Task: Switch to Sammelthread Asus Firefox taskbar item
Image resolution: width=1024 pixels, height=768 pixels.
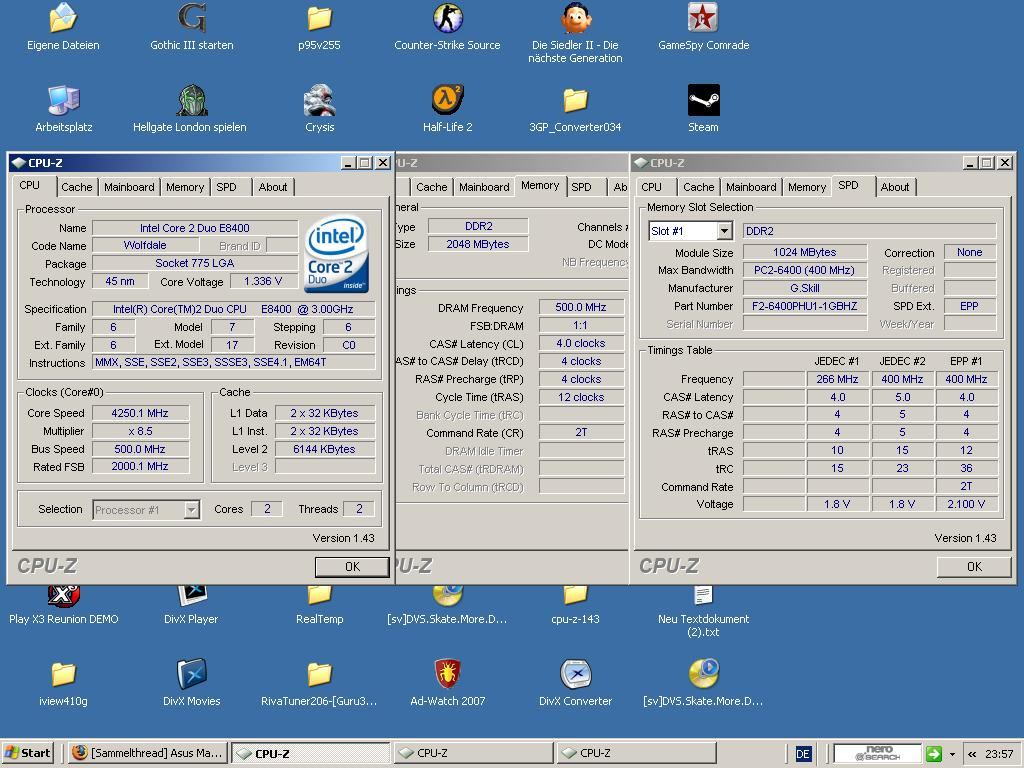Action: [x=148, y=753]
